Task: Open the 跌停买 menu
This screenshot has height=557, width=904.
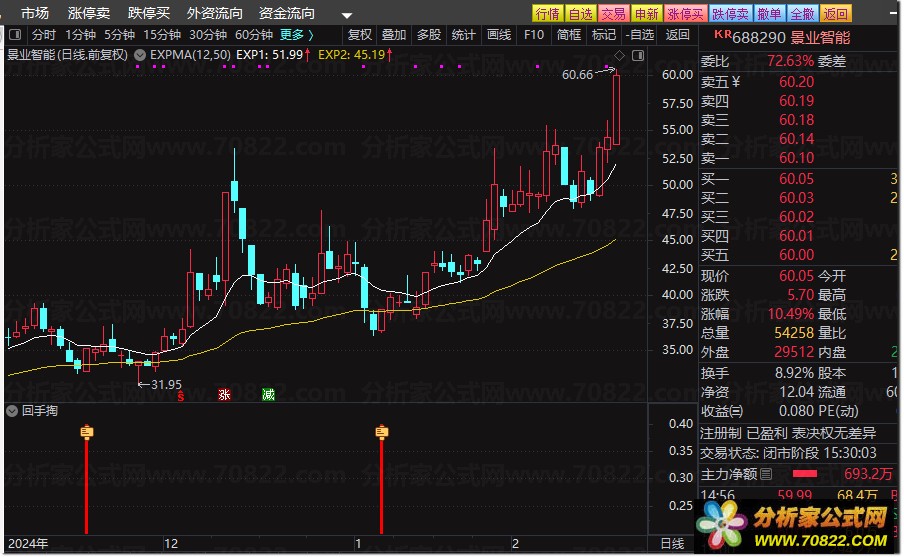Action: point(149,13)
